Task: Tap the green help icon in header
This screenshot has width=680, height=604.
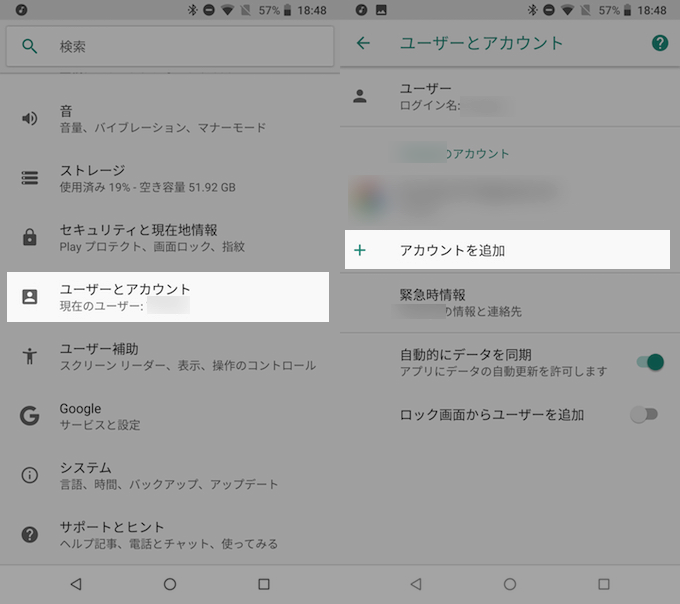Action: coord(659,43)
